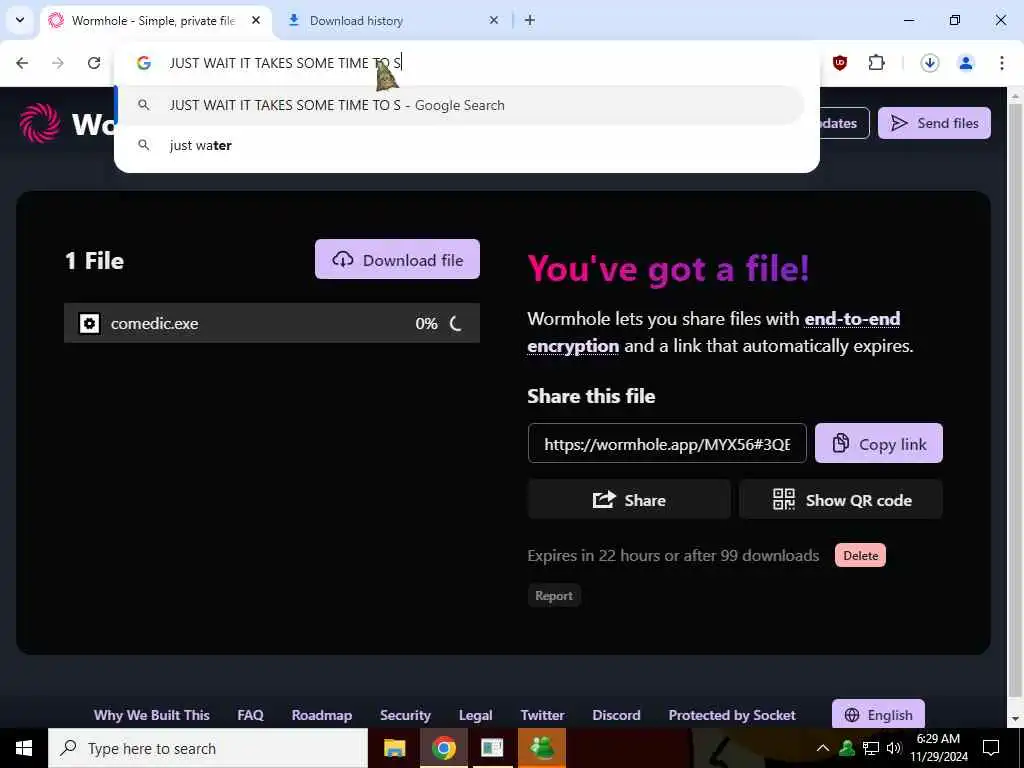The height and width of the screenshot is (768, 1024).
Task: Open the Extensions puzzle piece menu
Action: pyautogui.click(x=876, y=63)
